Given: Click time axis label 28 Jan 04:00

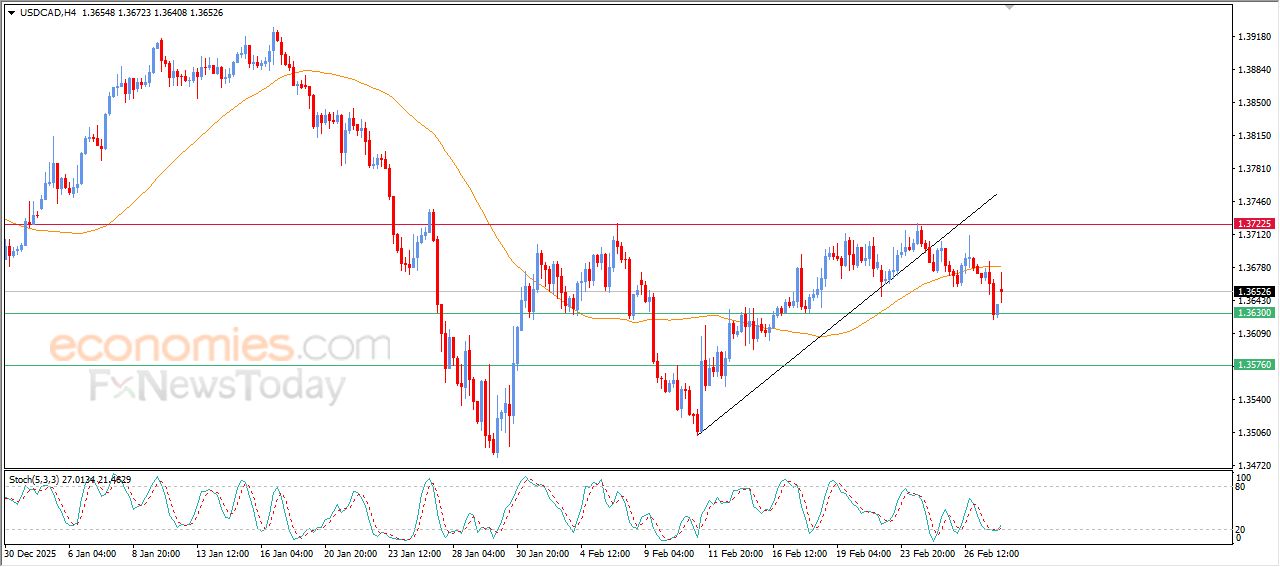Looking at the screenshot, I should 478,553.
